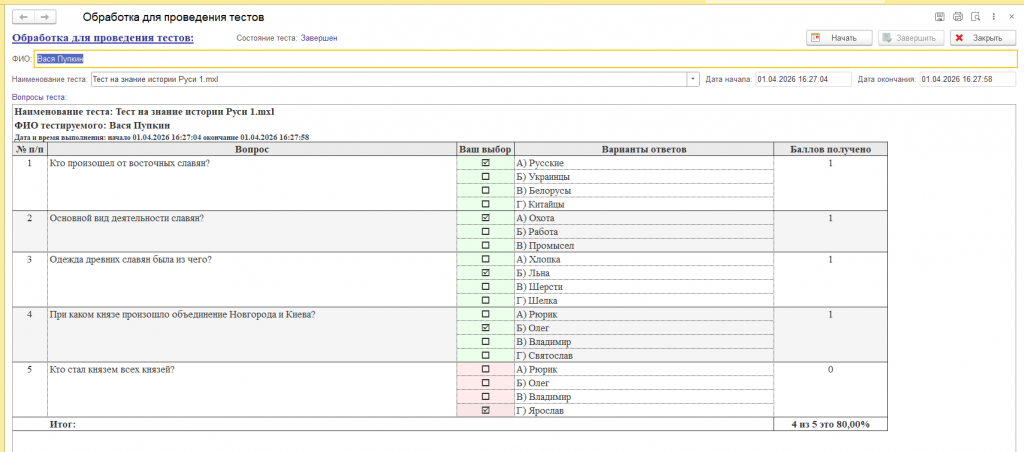Viewport: 1024px width, 452px height.
Task: Click the red-cross Закрыть button
Action: [978, 38]
